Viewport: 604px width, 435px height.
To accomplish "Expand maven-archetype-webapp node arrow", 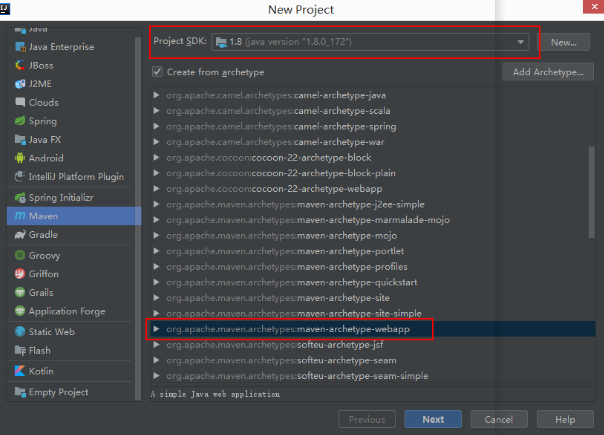I will (156, 329).
